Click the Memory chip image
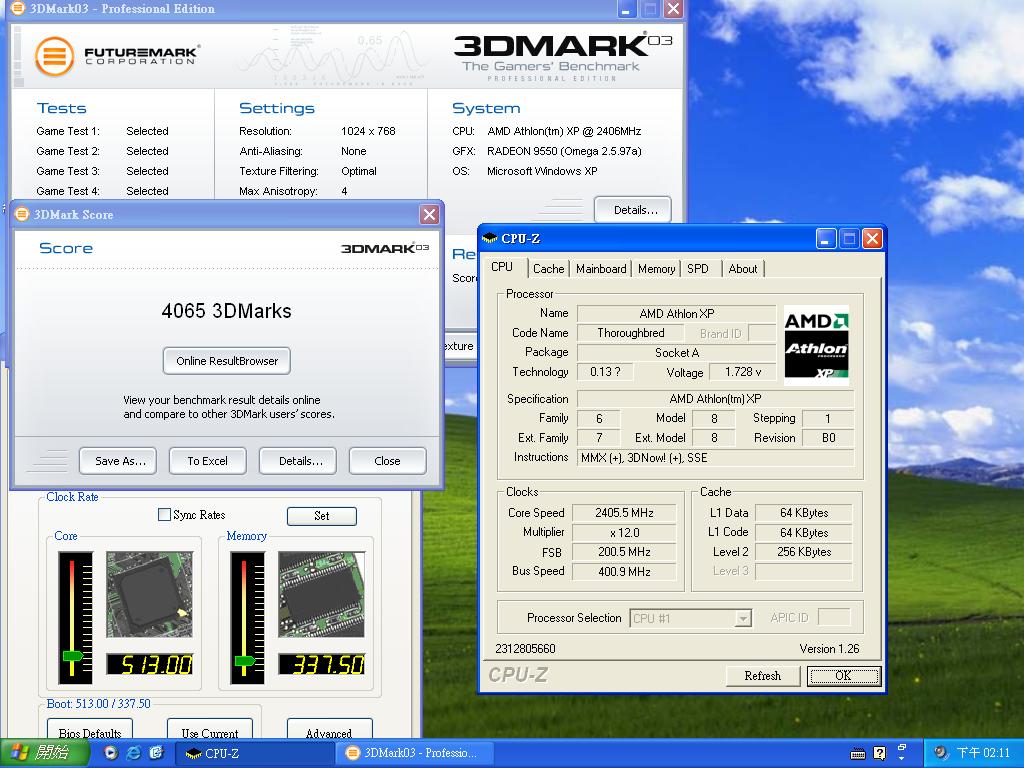 [x=321, y=594]
